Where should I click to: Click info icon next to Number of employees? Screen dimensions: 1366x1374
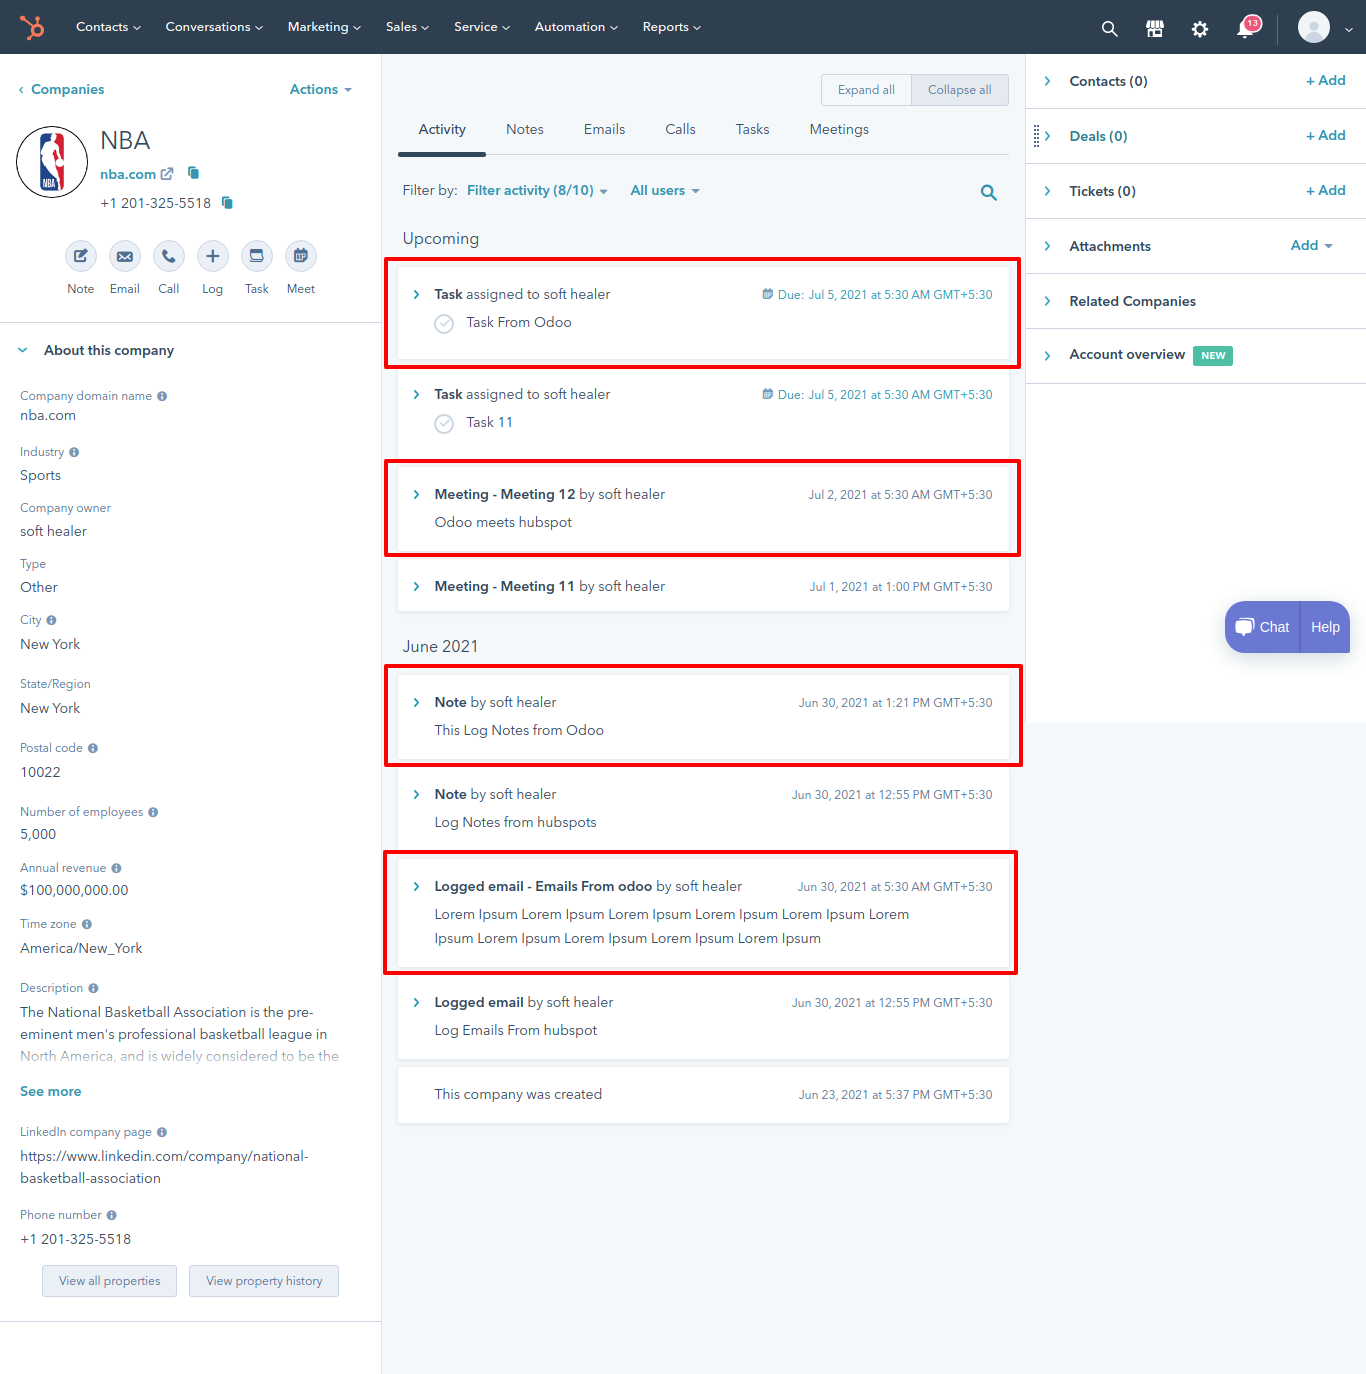153,812
